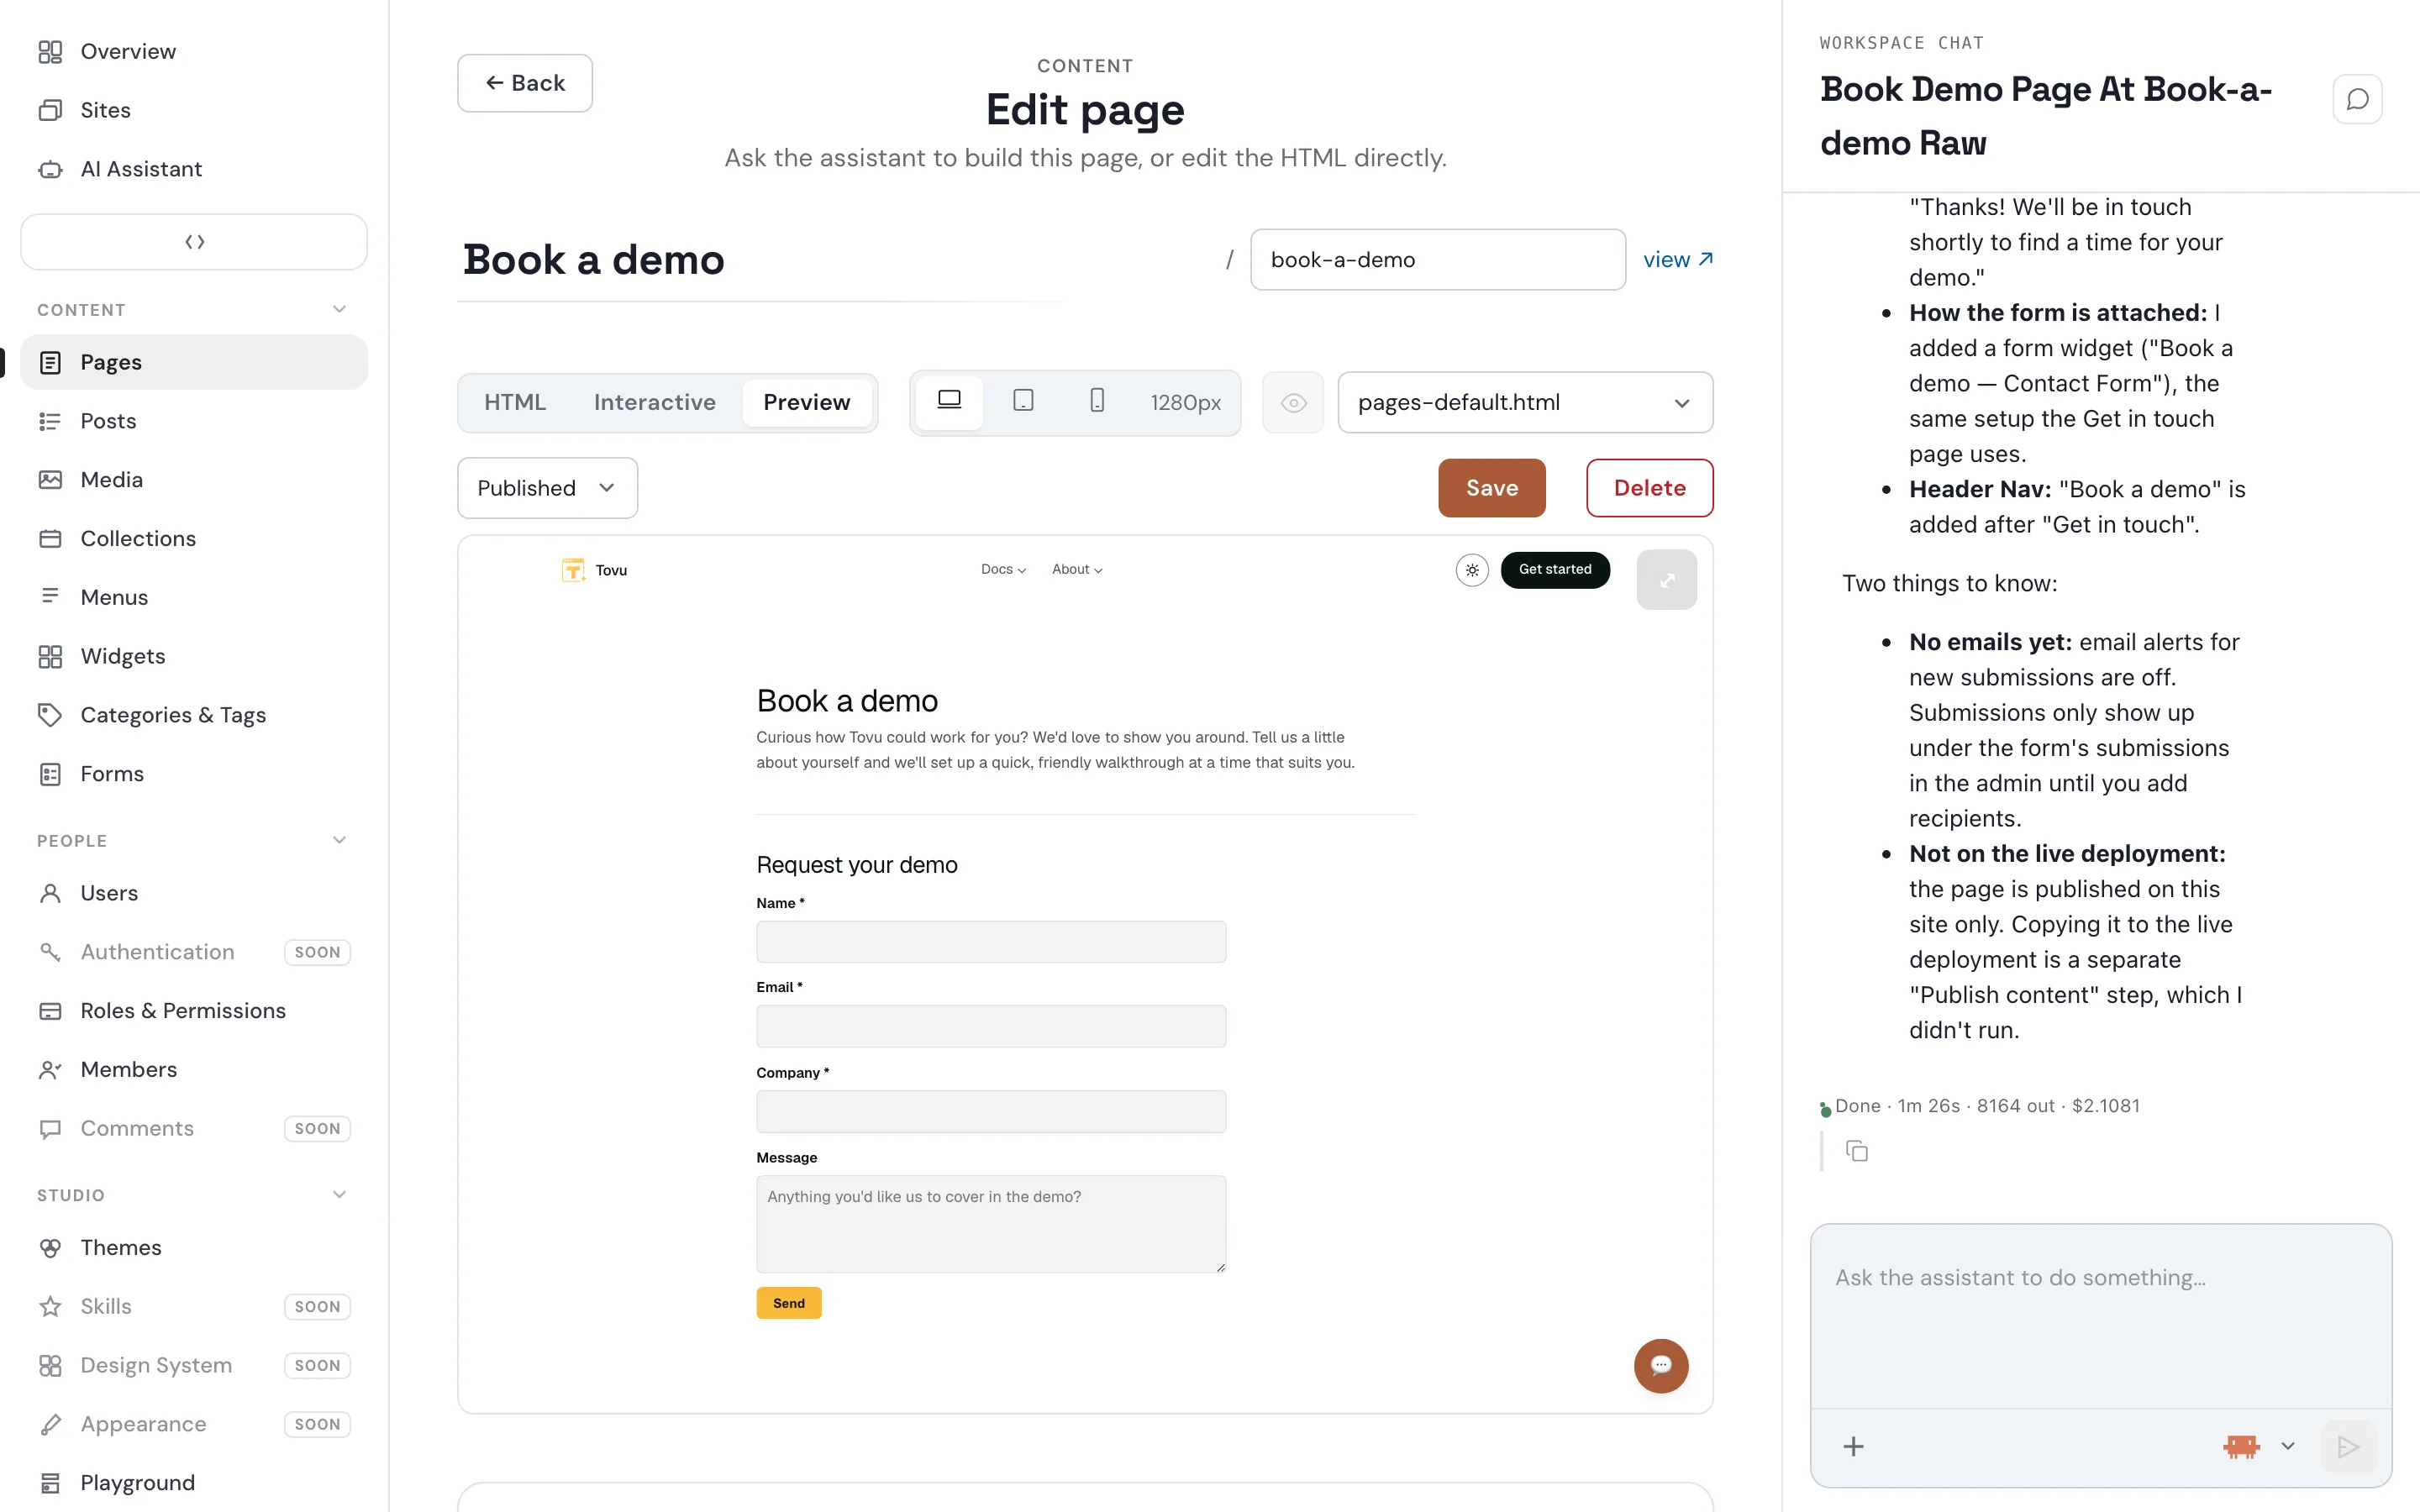2420x1512 pixels.
Task: Save the page
Action: tap(1492, 488)
